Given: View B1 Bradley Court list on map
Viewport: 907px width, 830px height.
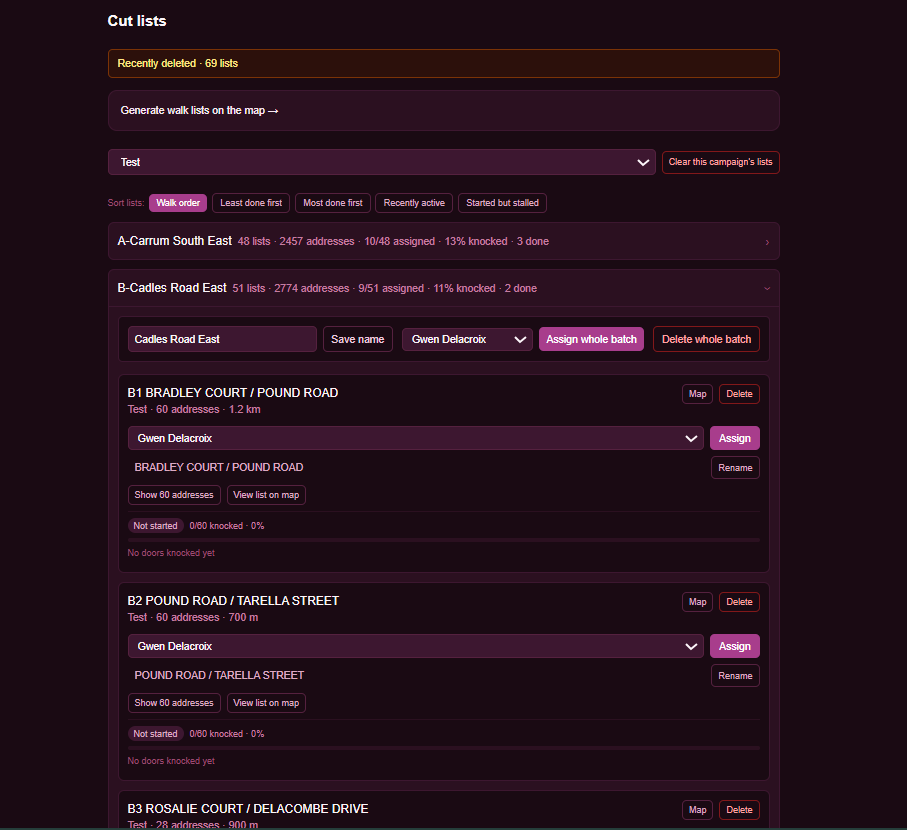Looking at the screenshot, I should coord(266,495).
